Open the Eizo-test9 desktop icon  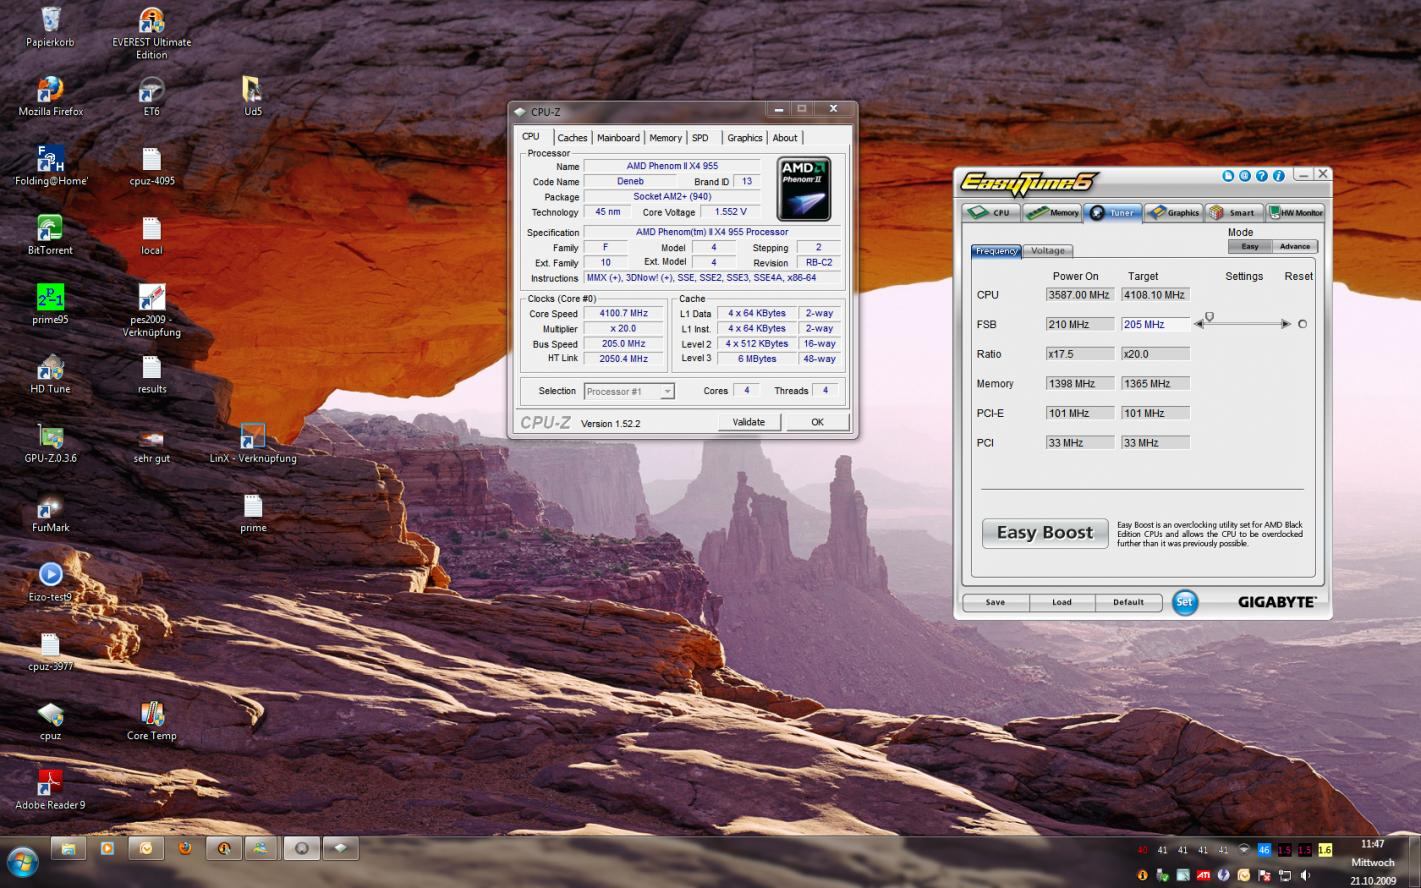[x=51, y=580]
